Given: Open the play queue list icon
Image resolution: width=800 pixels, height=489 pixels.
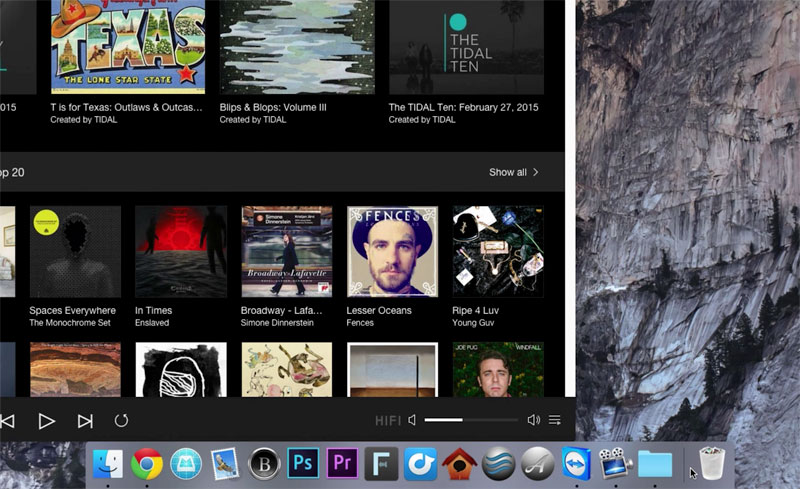Looking at the screenshot, I should [x=555, y=421].
